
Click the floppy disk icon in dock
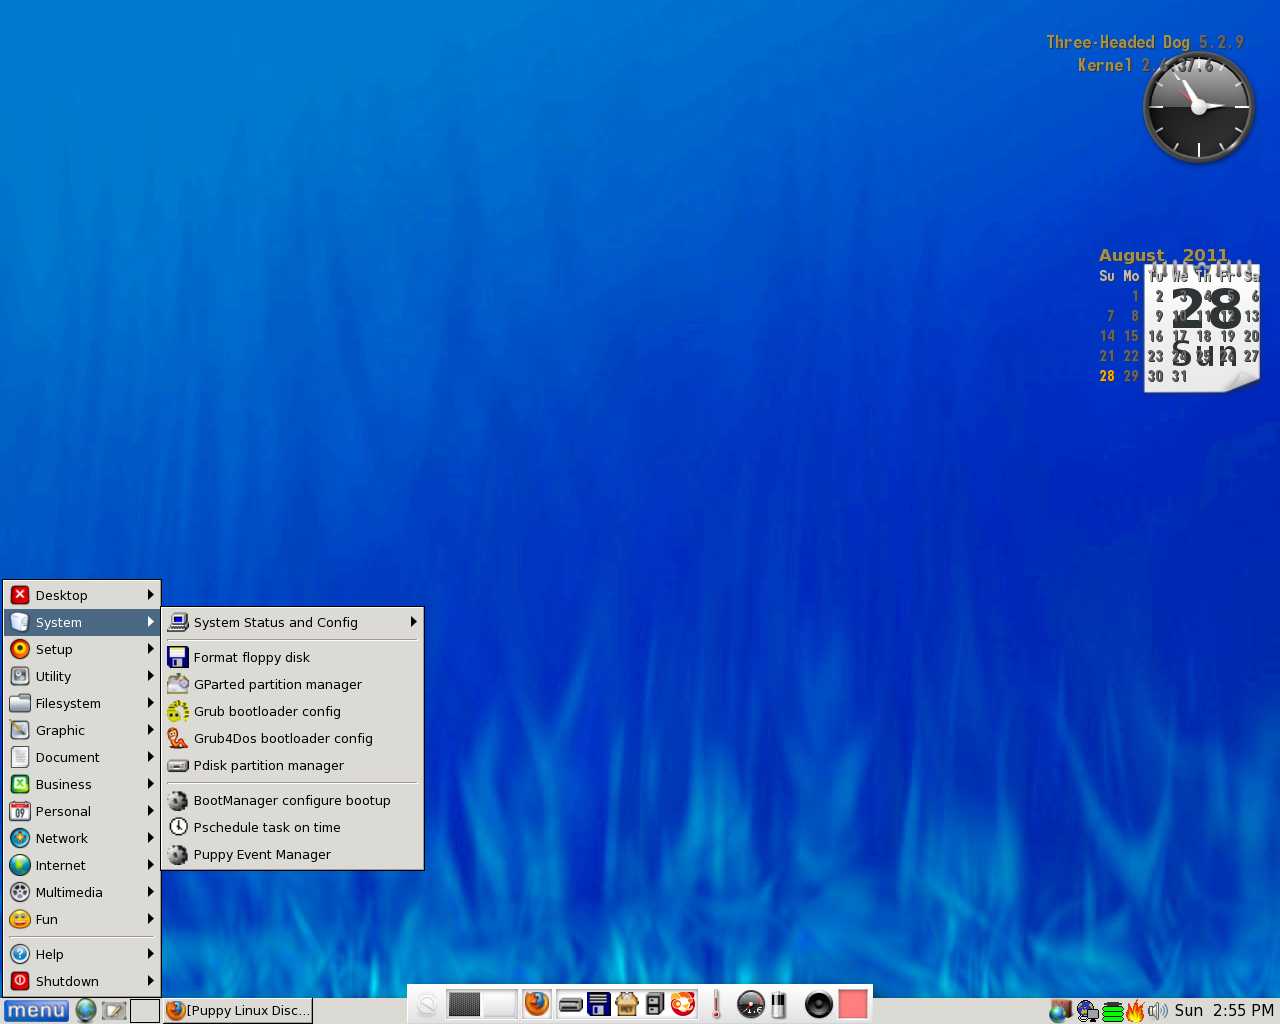[599, 1004]
